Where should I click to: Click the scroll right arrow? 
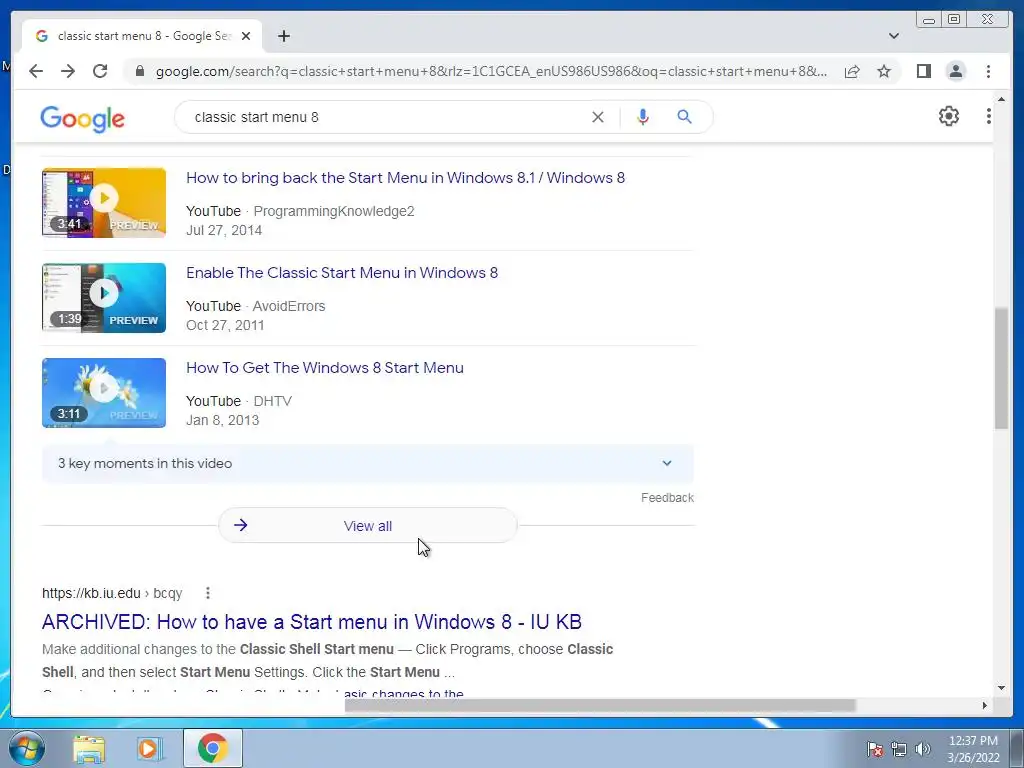coord(984,705)
